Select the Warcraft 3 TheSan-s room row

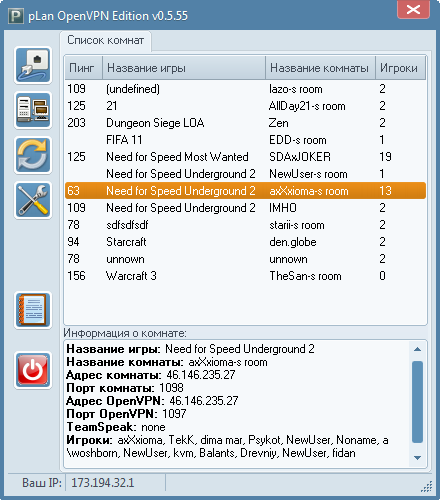[245, 276]
